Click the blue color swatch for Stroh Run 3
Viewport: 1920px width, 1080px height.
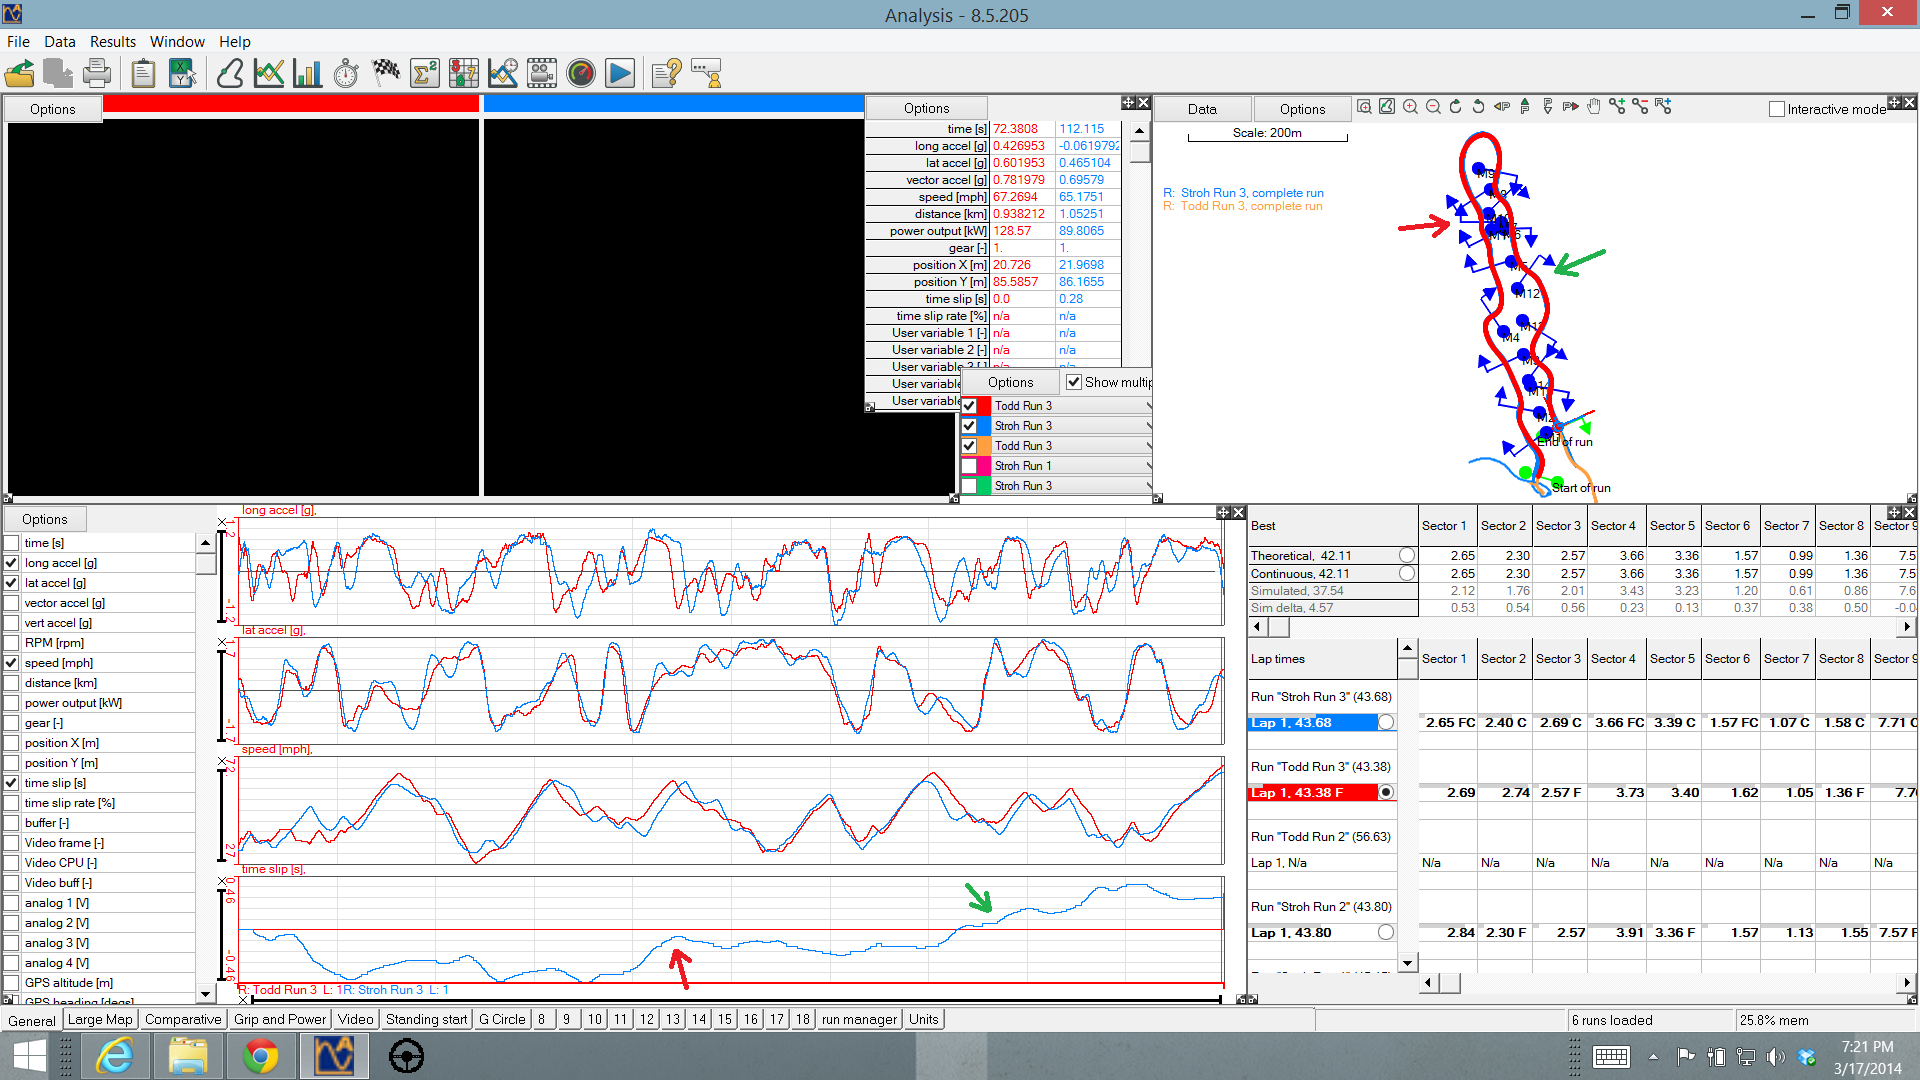[x=984, y=426]
